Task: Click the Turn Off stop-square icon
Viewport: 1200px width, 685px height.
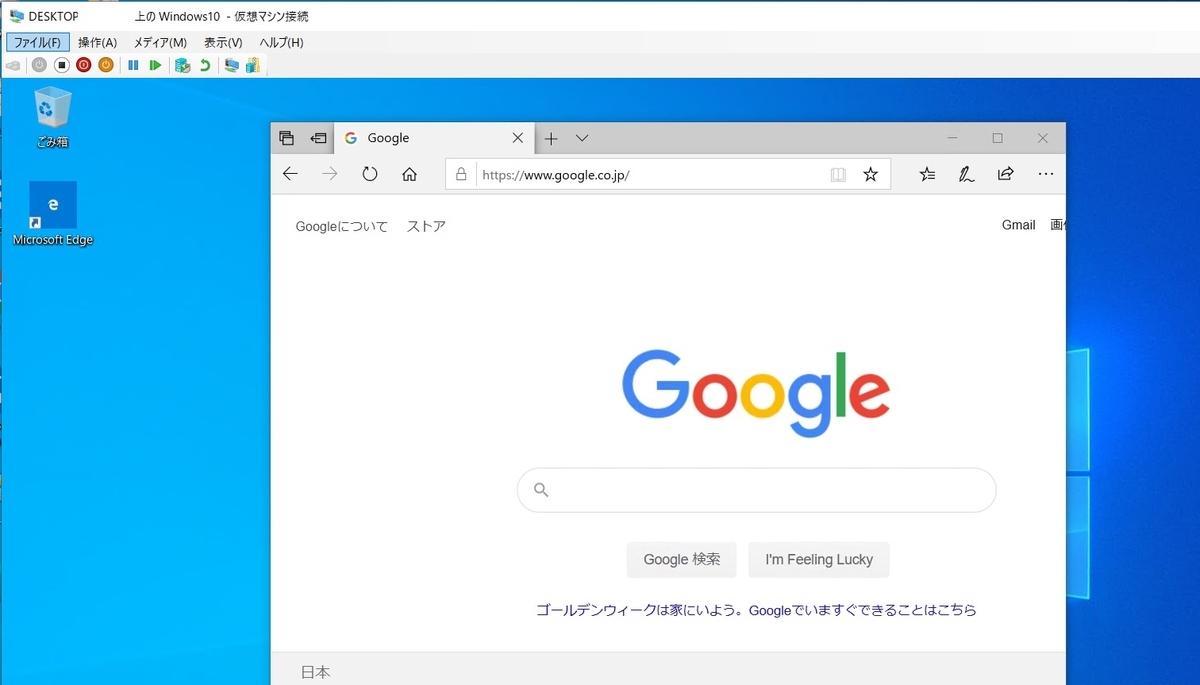Action: [x=61, y=65]
